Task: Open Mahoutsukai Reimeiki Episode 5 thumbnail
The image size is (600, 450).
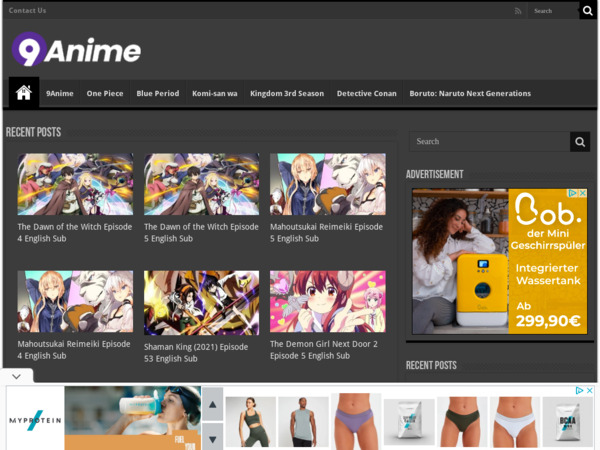Action: pos(328,184)
